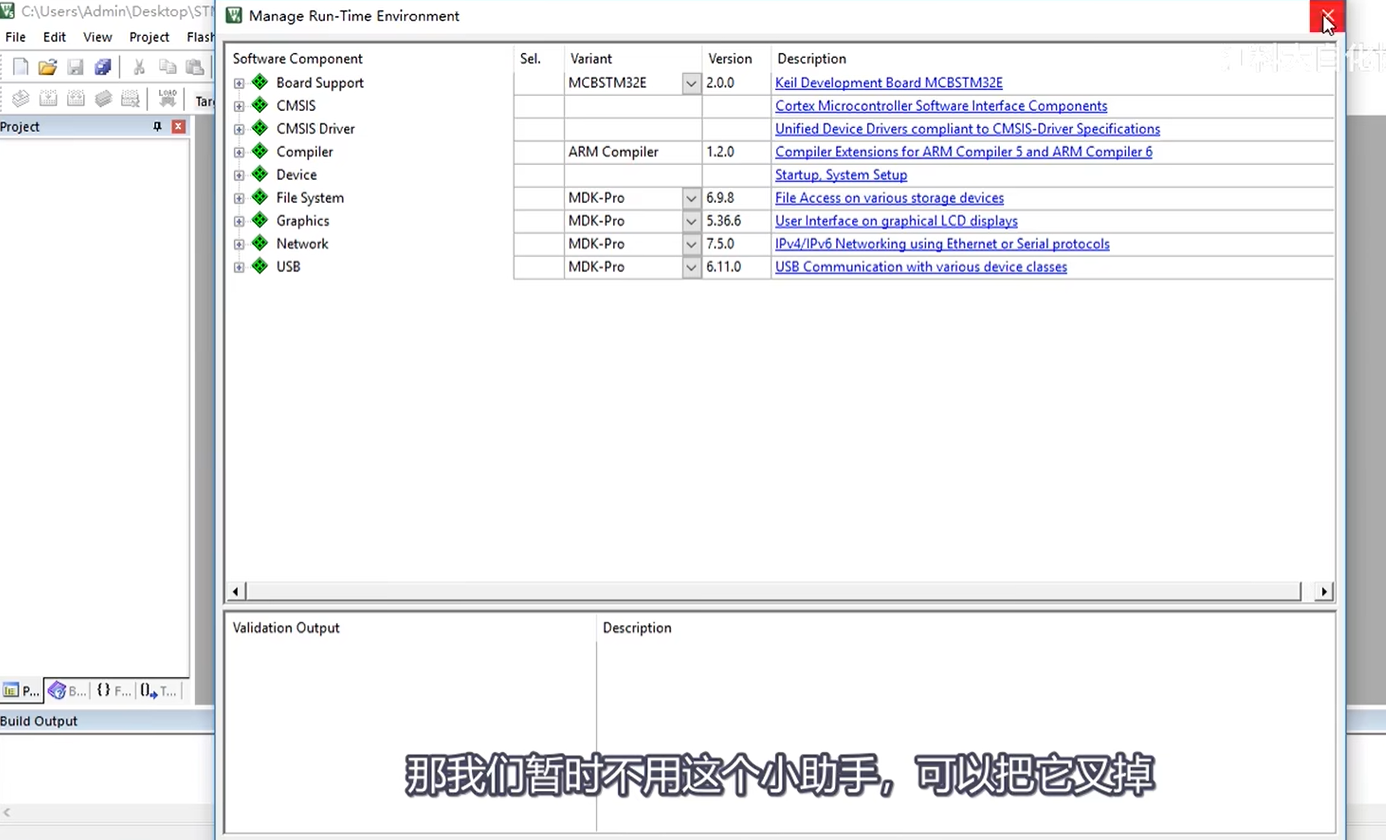The width and height of the screenshot is (1386, 840).
Task: Click the green diamond icon beside USB
Action: click(x=260, y=266)
